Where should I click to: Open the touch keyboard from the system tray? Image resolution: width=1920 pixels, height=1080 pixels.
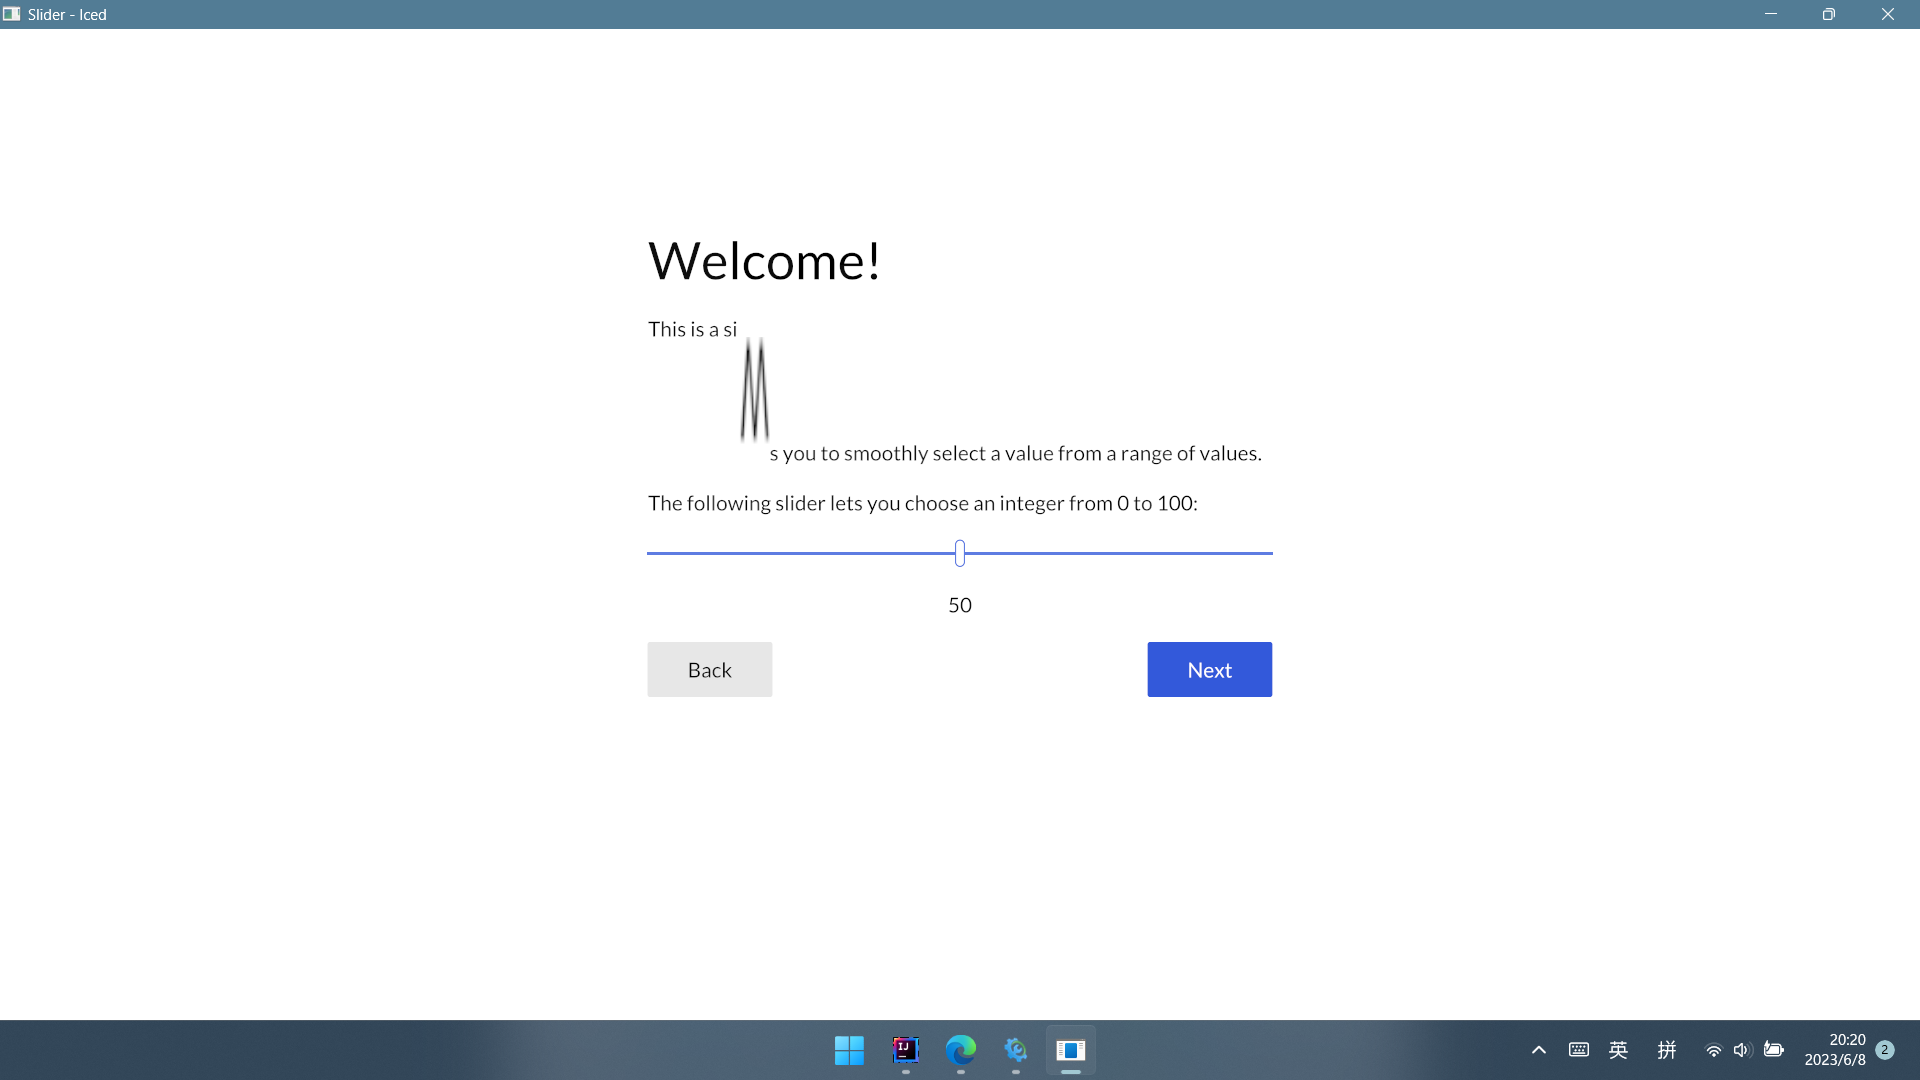1578,1050
